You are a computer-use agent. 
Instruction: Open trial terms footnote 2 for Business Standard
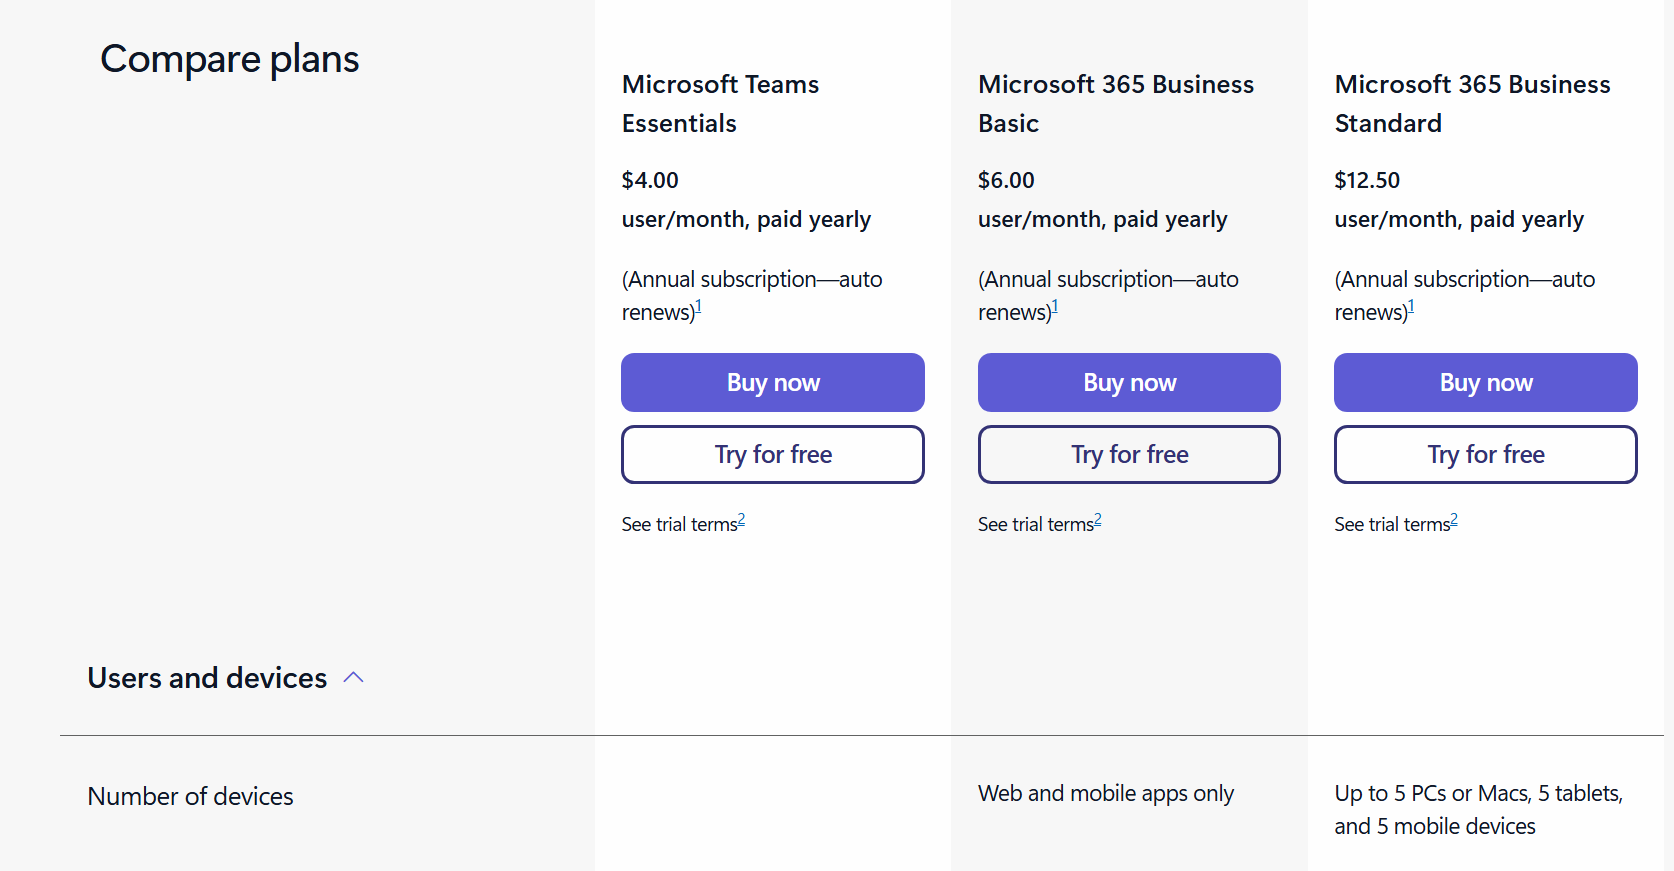[x=1454, y=520]
